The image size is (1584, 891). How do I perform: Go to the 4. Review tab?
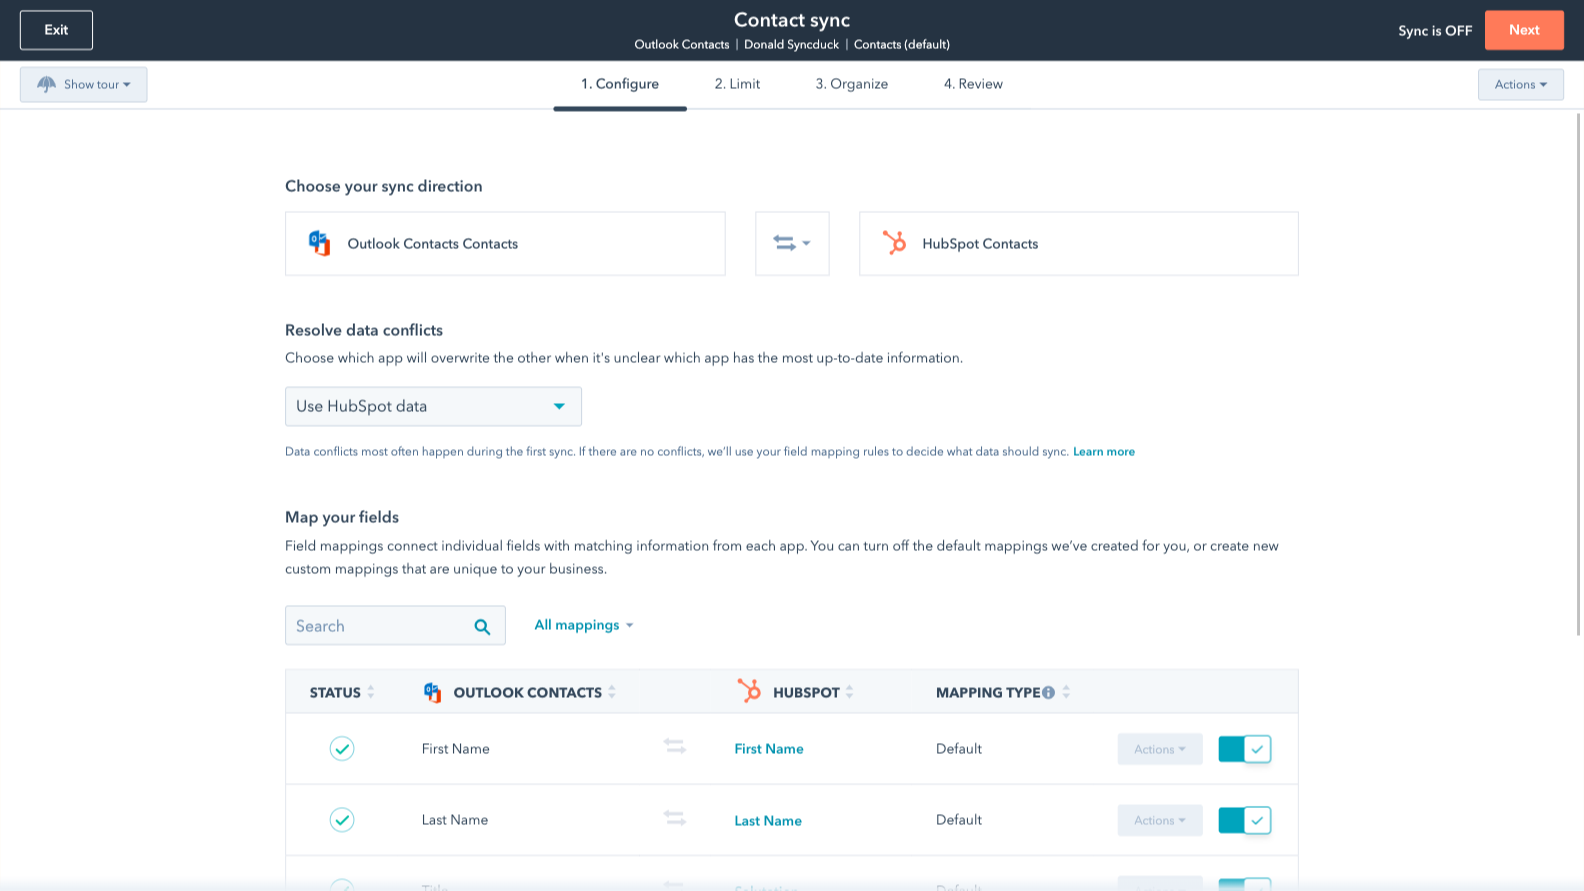tap(973, 84)
